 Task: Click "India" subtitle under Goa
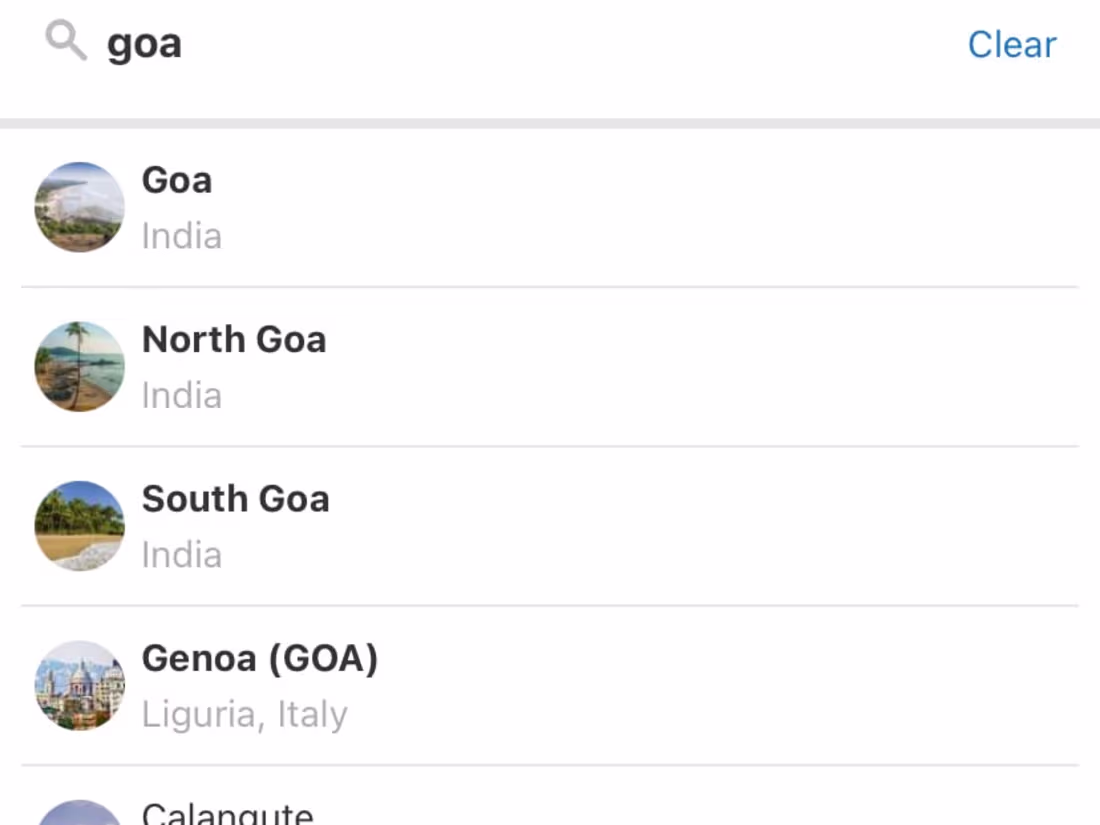point(181,237)
